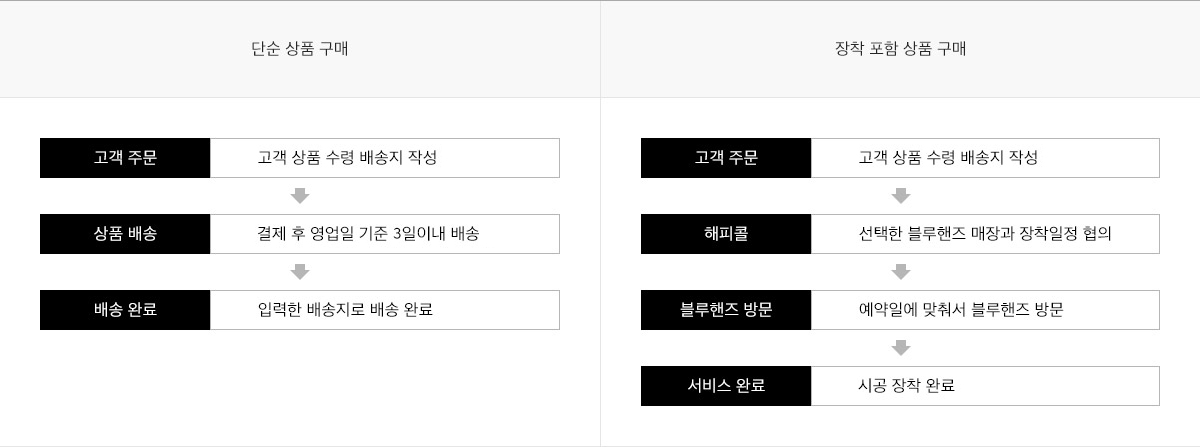Select the 배송 완료 step label
Image resolution: width=1200 pixels, height=447 pixels.
[125, 310]
